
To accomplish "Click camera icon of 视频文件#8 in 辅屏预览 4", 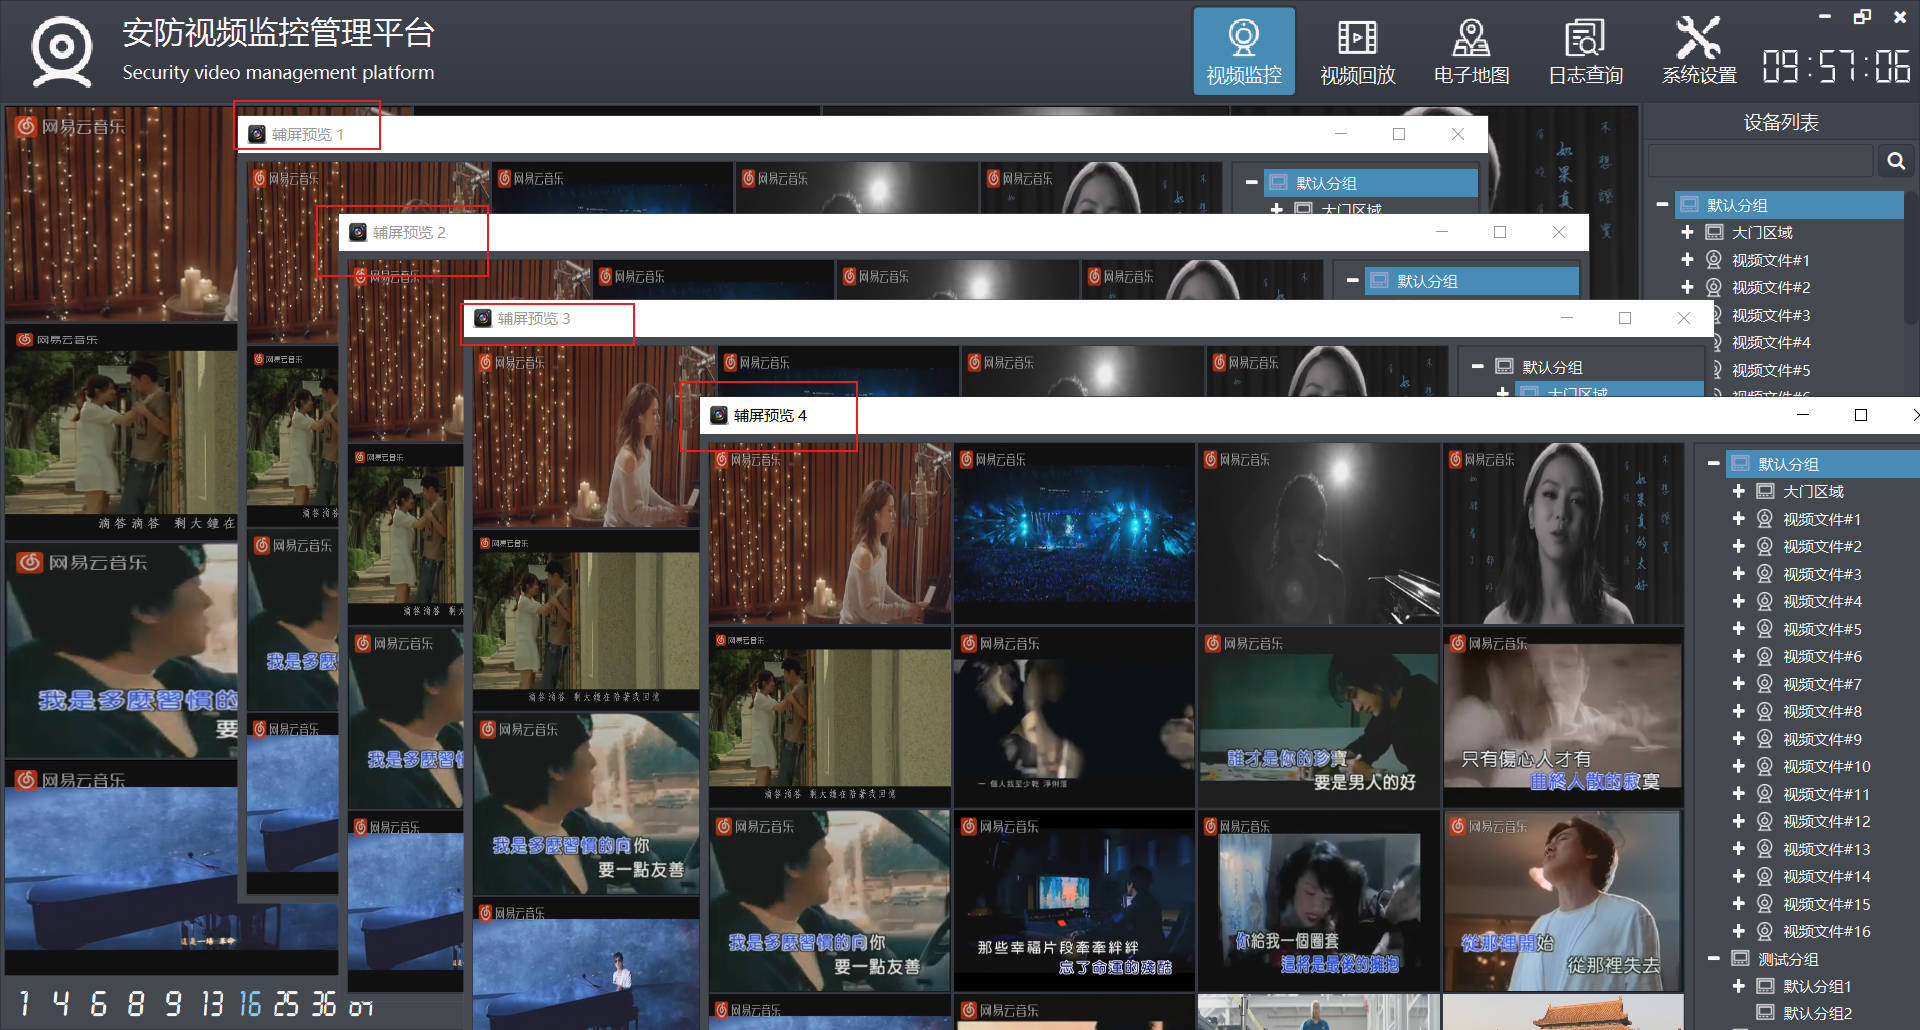I will (1765, 711).
